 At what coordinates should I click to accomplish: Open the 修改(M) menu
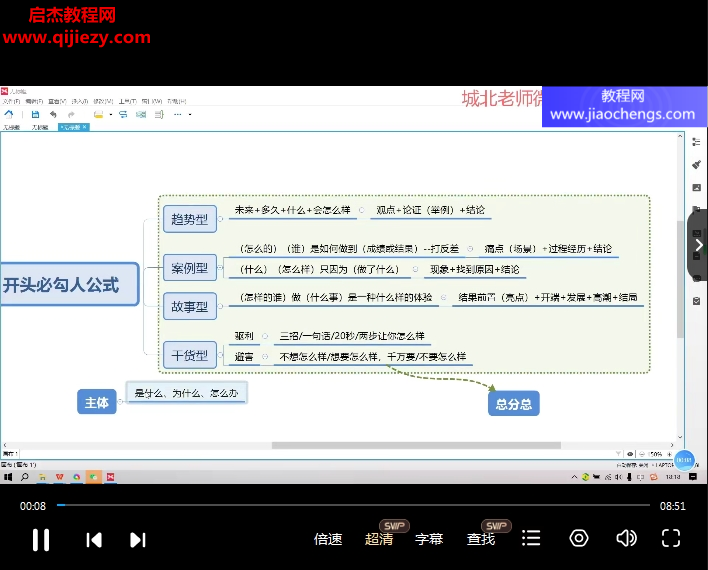coord(103,101)
